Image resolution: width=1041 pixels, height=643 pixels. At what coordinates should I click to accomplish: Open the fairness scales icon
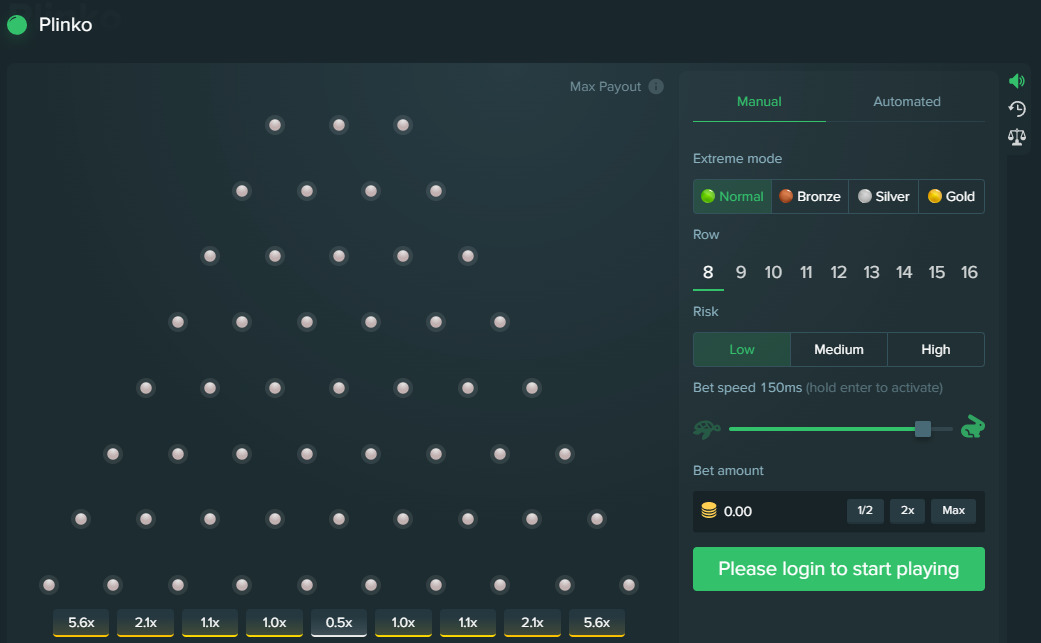(x=1017, y=137)
